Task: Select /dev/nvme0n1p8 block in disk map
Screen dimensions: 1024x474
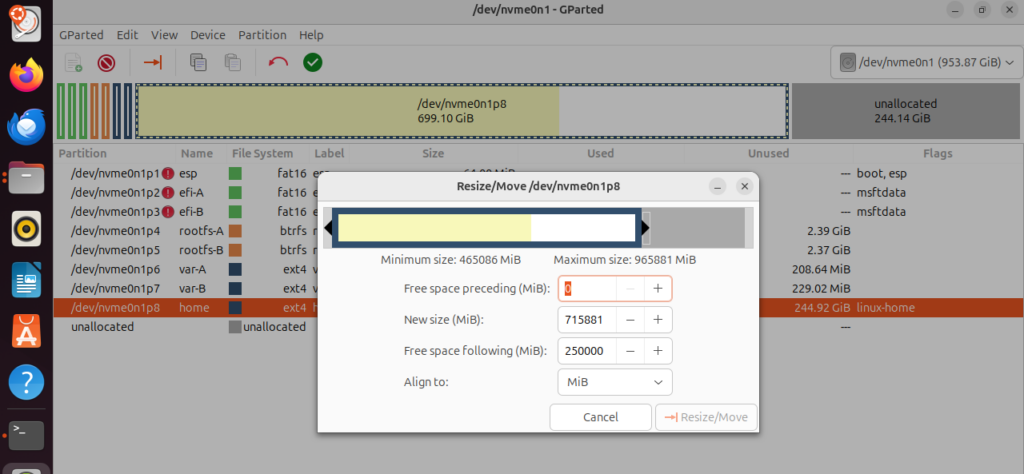Action: tap(461, 111)
